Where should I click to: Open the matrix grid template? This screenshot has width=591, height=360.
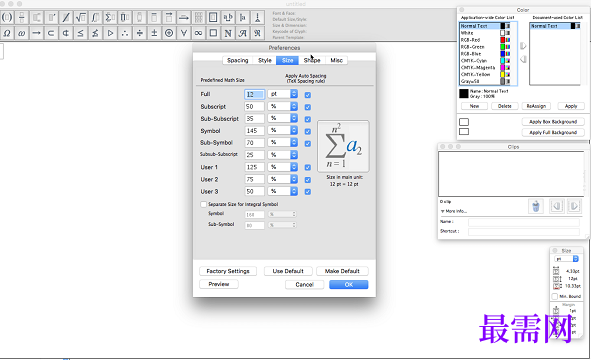[198, 17]
